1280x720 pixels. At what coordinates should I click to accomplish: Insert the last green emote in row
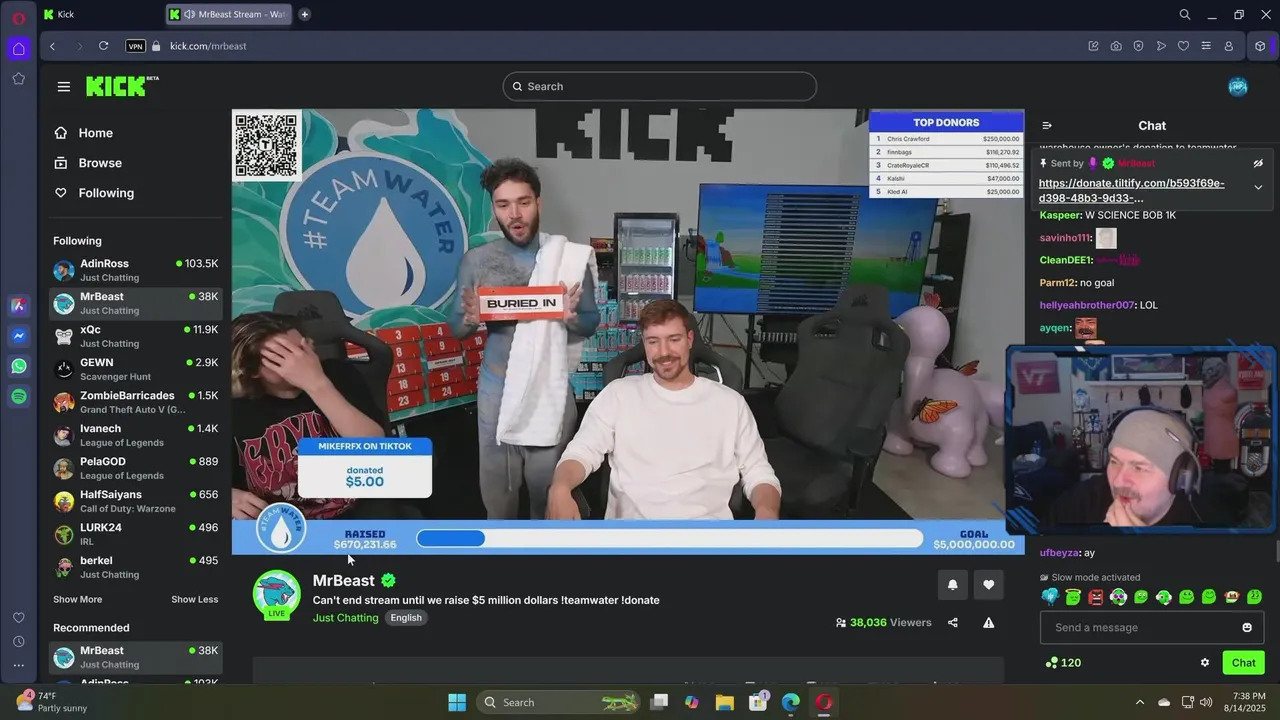tap(1255, 597)
